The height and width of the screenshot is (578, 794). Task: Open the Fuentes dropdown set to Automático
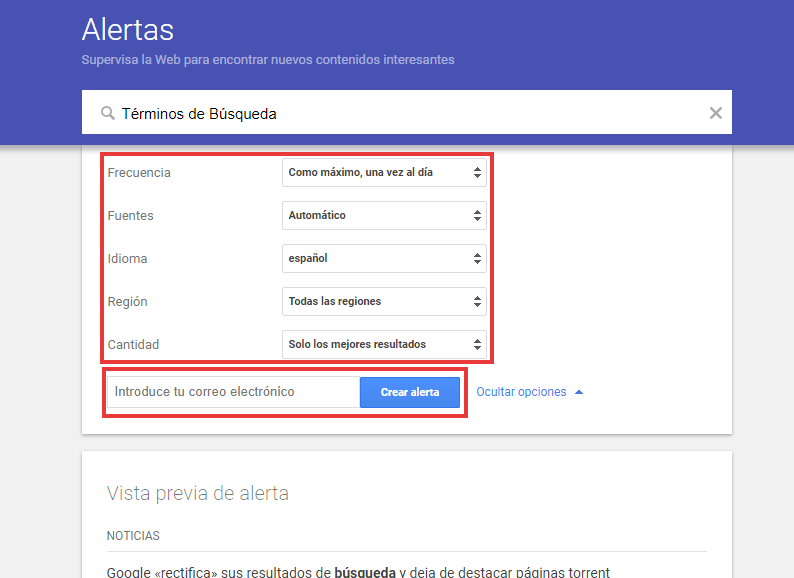tap(384, 215)
